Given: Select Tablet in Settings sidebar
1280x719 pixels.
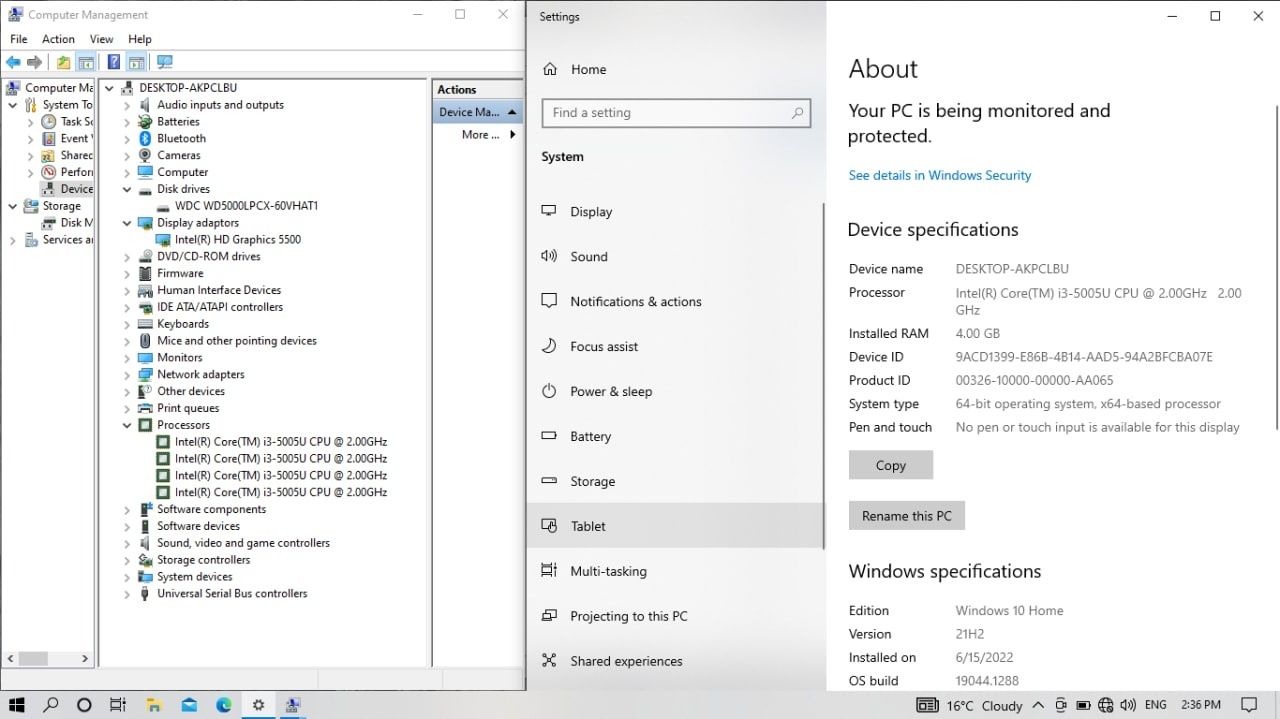Looking at the screenshot, I should pos(676,526).
